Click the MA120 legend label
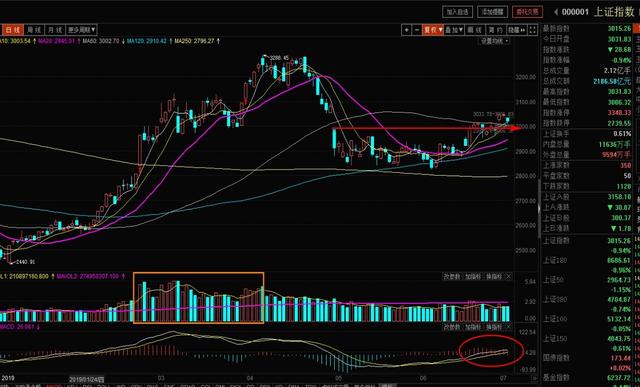This screenshot has width=640, height=387. (x=147, y=41)
